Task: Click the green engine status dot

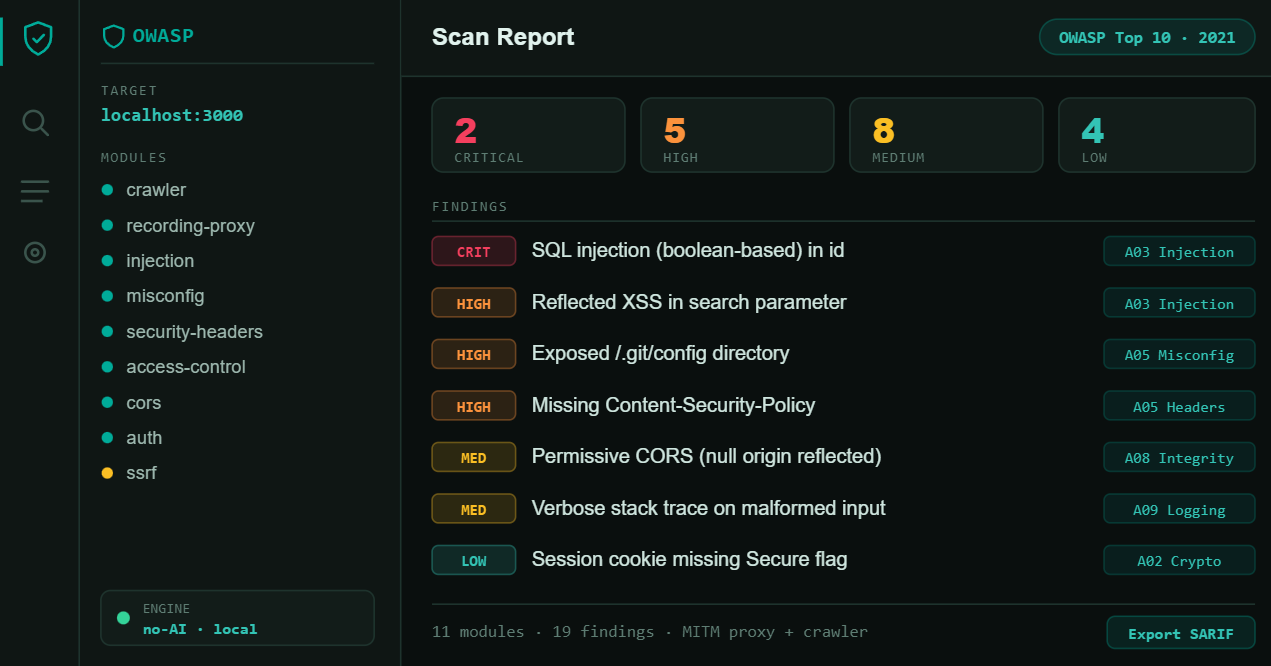Action: point(124,618)
